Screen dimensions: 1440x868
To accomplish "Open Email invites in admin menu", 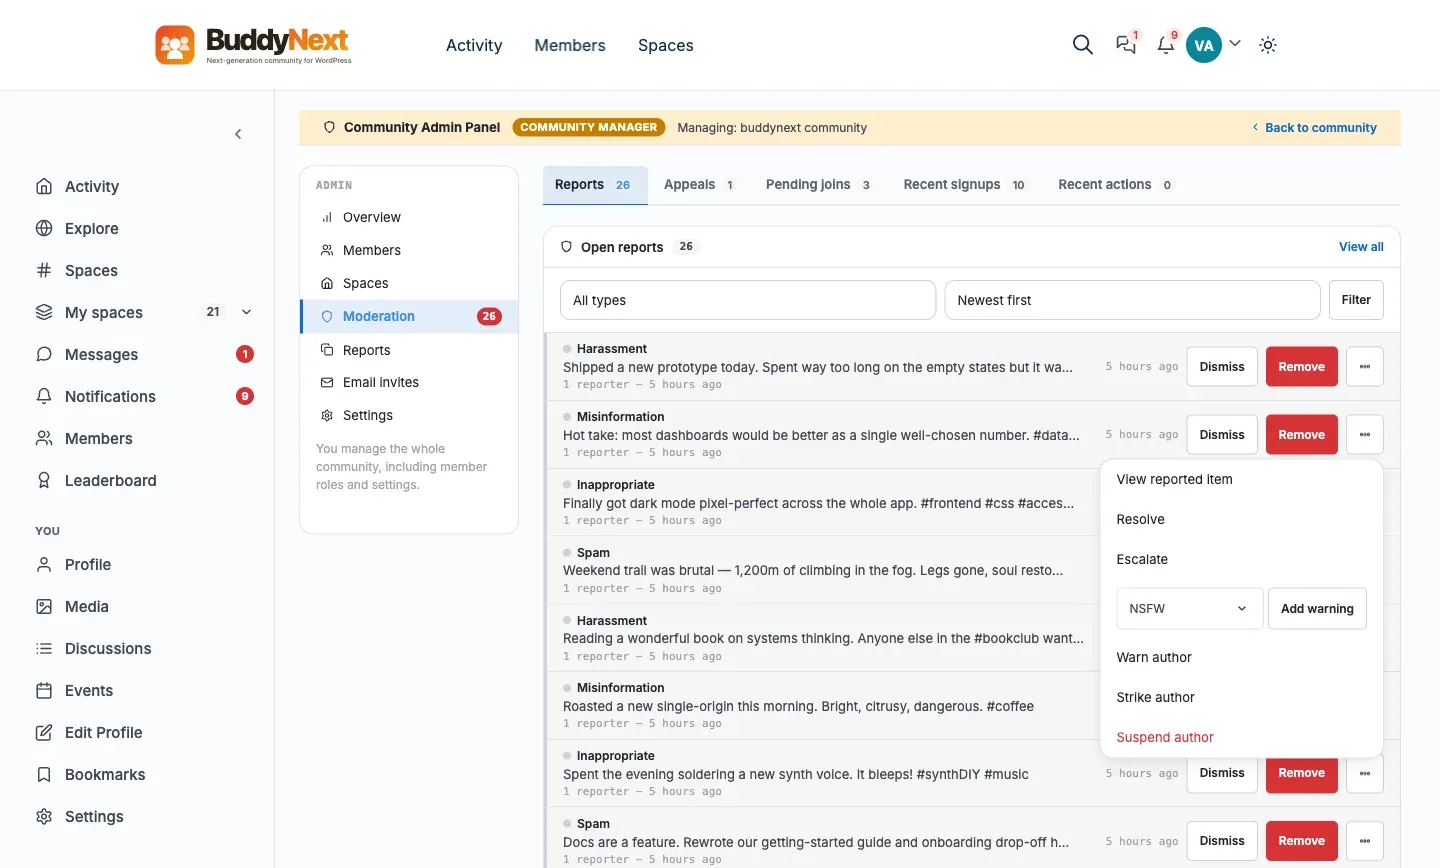I will [409, 382].
